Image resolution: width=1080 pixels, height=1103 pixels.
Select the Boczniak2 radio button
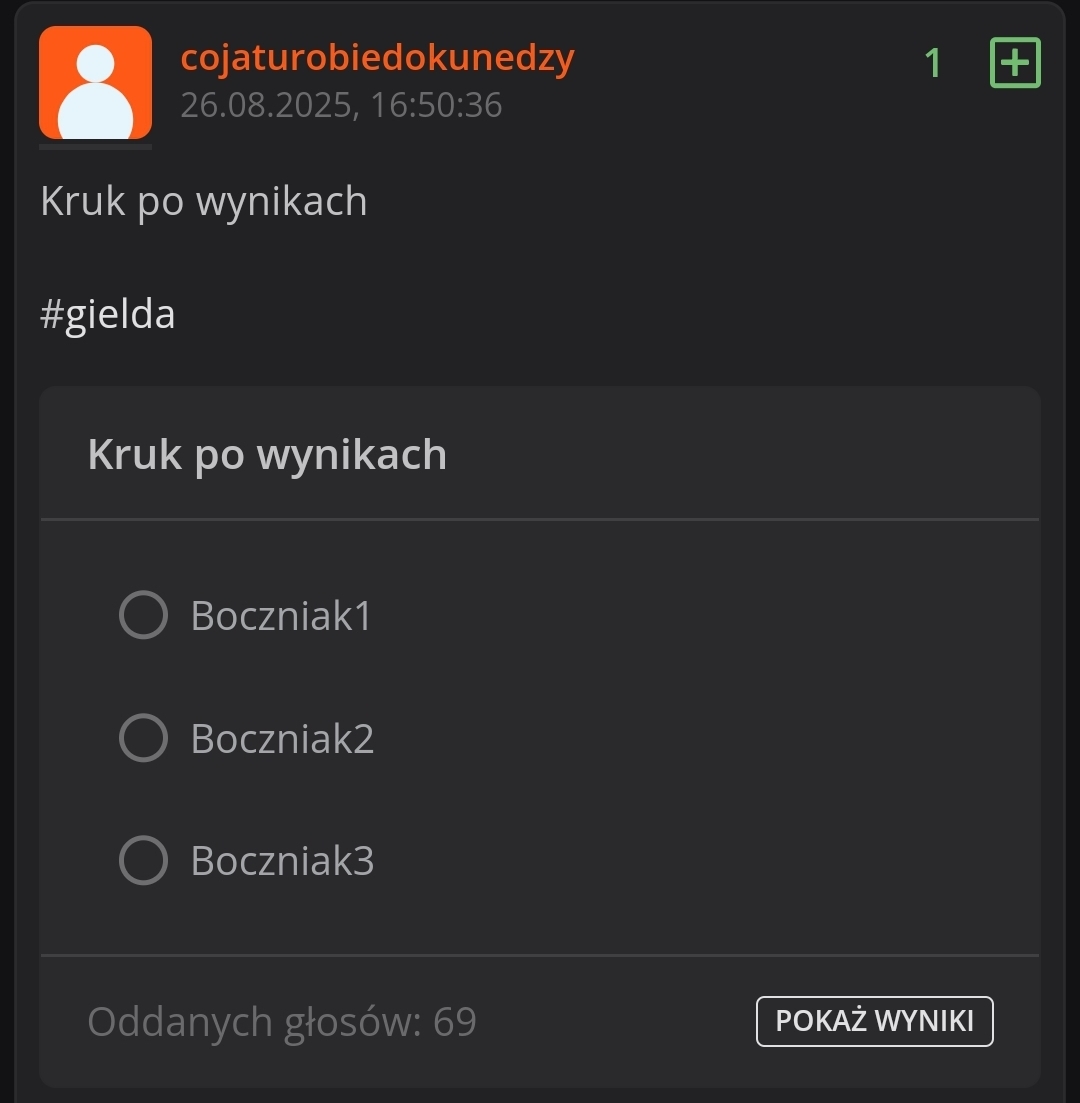click(x=143, y=738)
